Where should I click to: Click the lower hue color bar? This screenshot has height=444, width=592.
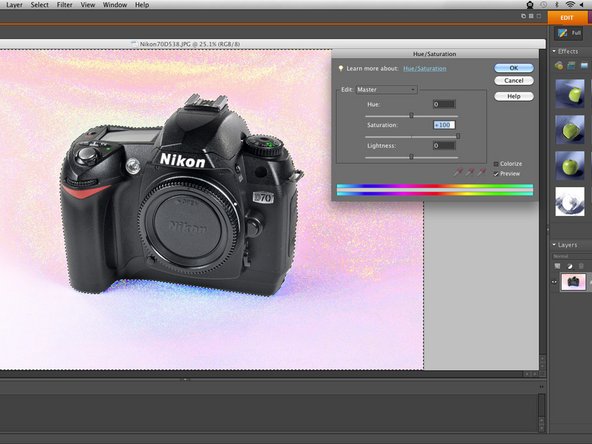tap(435, 193)
